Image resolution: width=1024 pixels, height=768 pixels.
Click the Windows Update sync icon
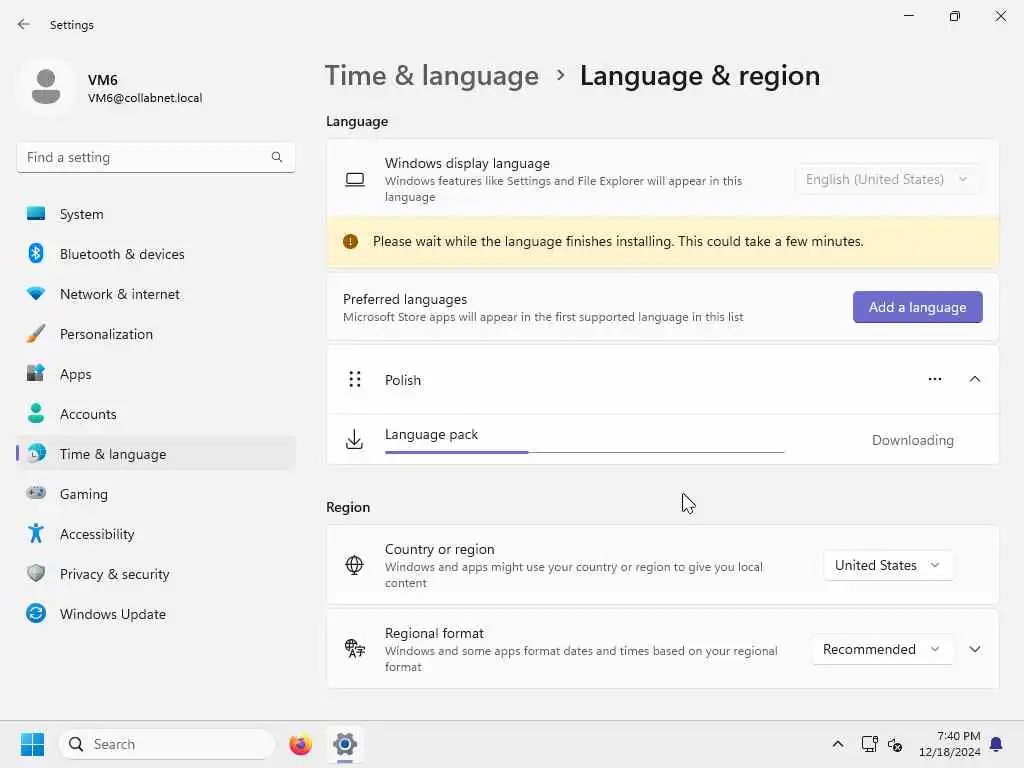click(36, 613)
